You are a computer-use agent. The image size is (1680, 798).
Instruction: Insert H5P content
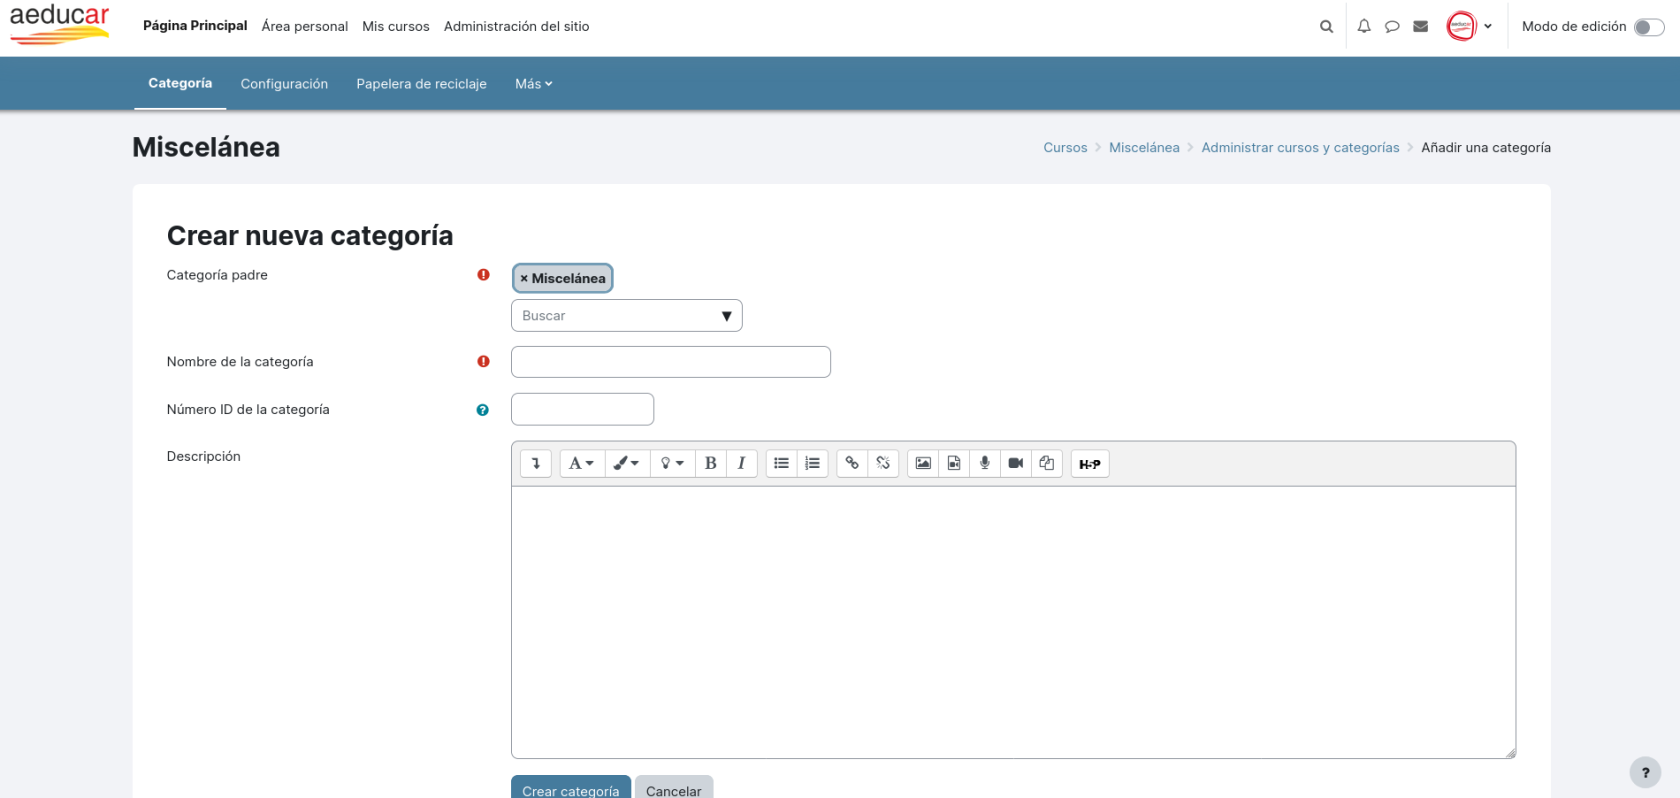[1090, 464]
